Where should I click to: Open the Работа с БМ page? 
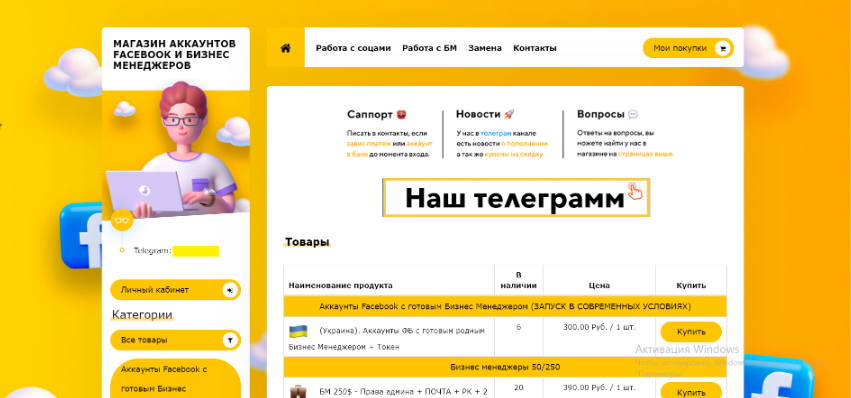(429, 48)
